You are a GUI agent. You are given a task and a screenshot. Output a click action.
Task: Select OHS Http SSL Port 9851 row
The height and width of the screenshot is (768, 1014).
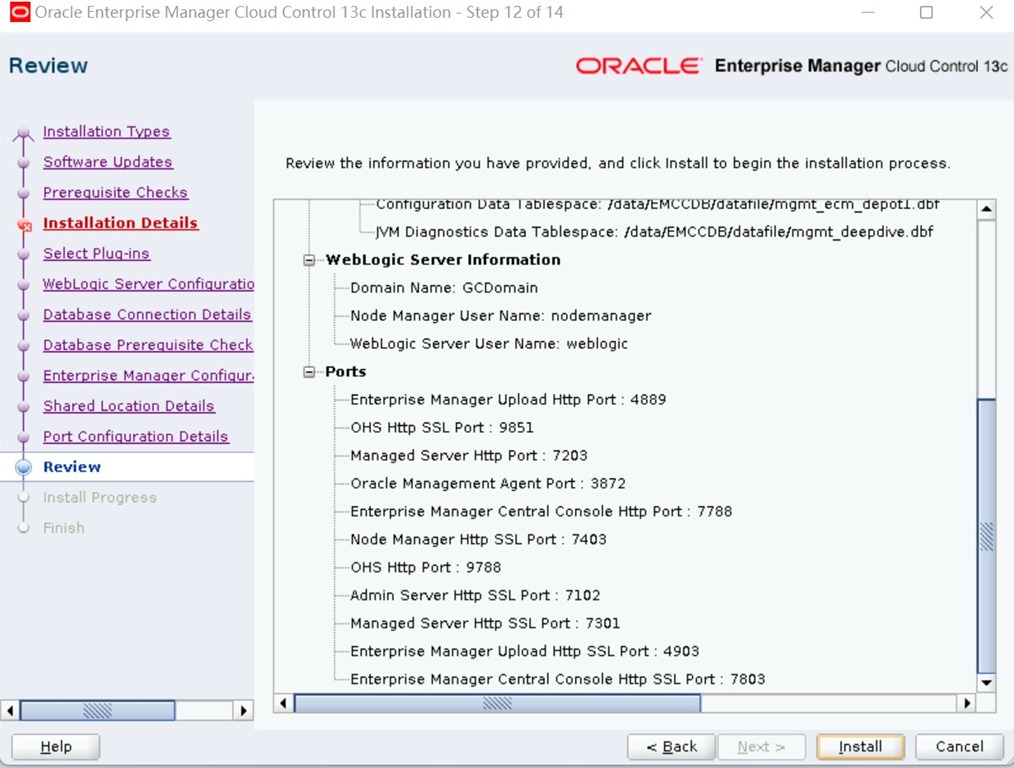(x=442, y=427)
